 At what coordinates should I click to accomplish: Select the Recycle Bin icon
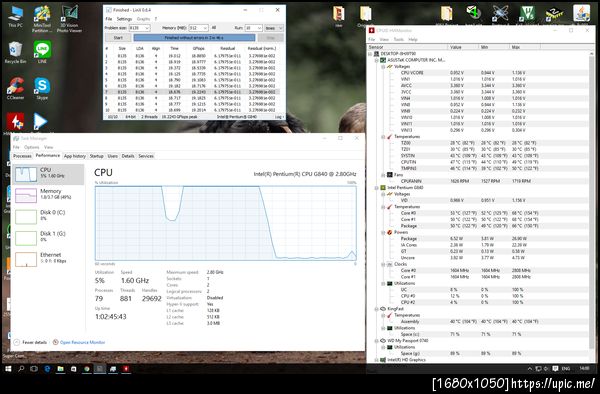click(x=15, y=52)
